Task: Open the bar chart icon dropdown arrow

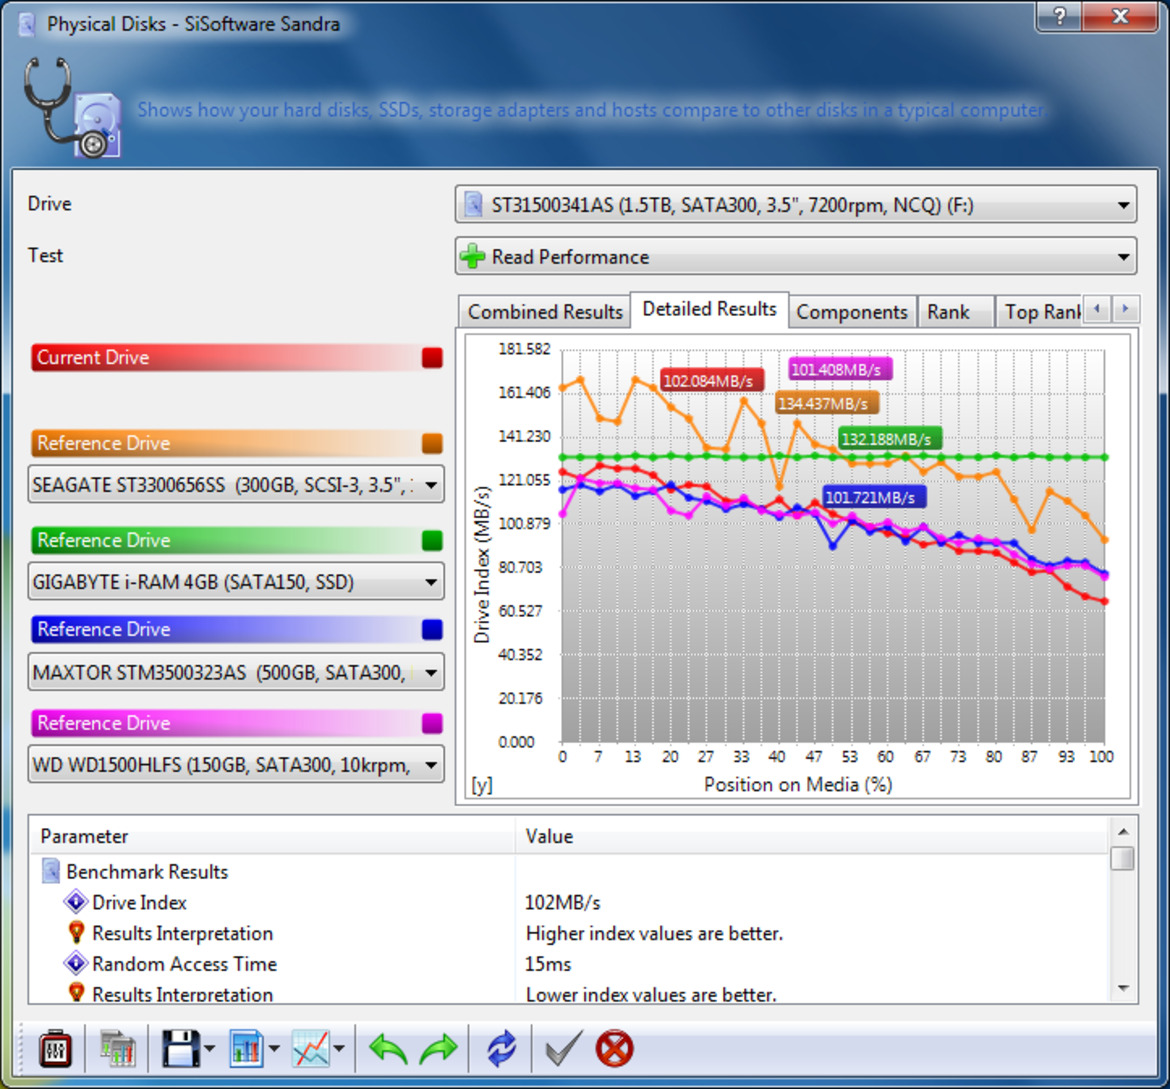Action: tap(274, 1049)
